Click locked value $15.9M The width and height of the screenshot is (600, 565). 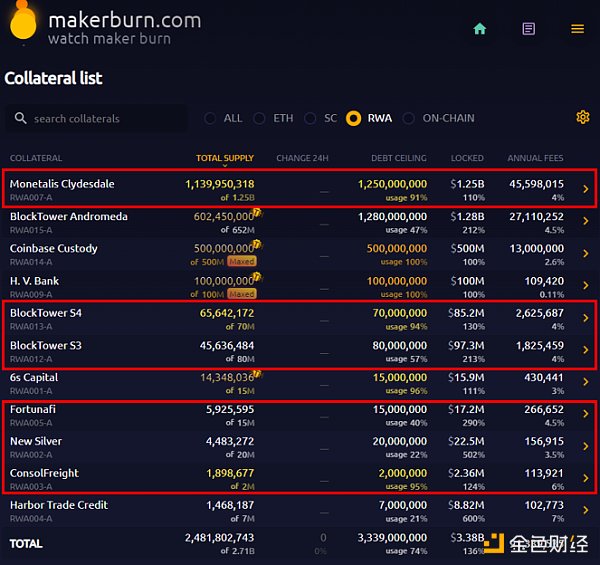point(466,378)
